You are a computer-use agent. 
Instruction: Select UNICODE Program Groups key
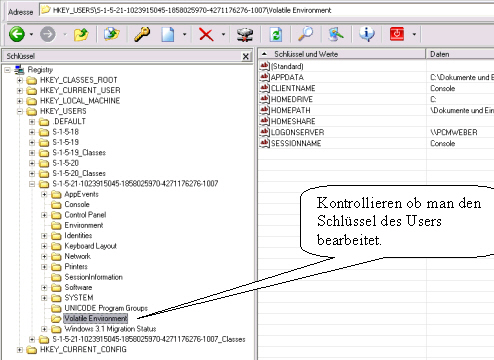(x=106, y=308)
